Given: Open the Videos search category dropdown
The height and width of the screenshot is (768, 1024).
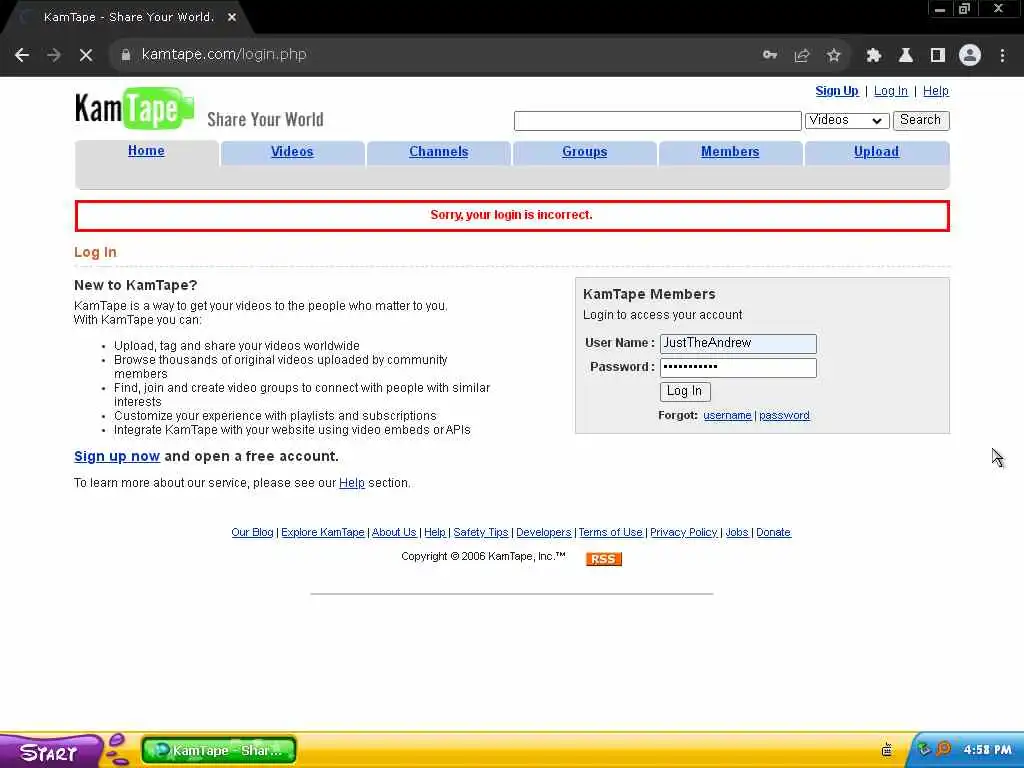Looking at the screenshot, I should tap(847, 120).
